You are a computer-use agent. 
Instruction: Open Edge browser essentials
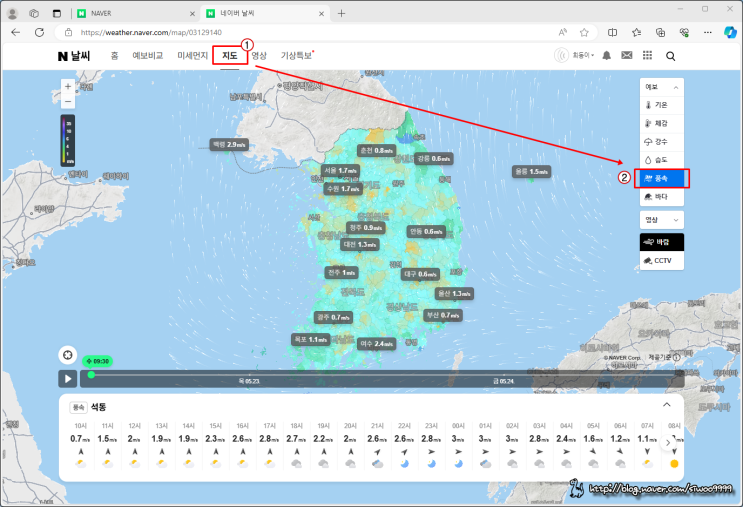pos(684,32)
